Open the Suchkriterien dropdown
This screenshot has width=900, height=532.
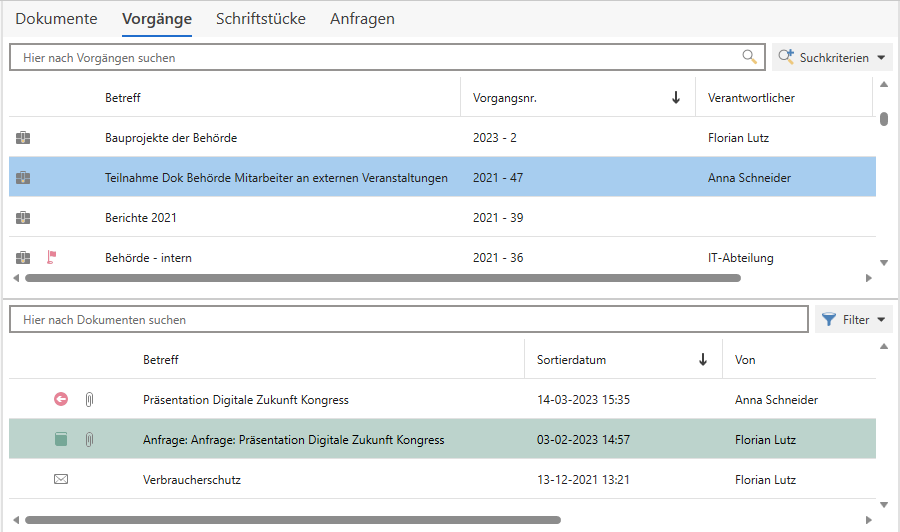click(832, 58)
